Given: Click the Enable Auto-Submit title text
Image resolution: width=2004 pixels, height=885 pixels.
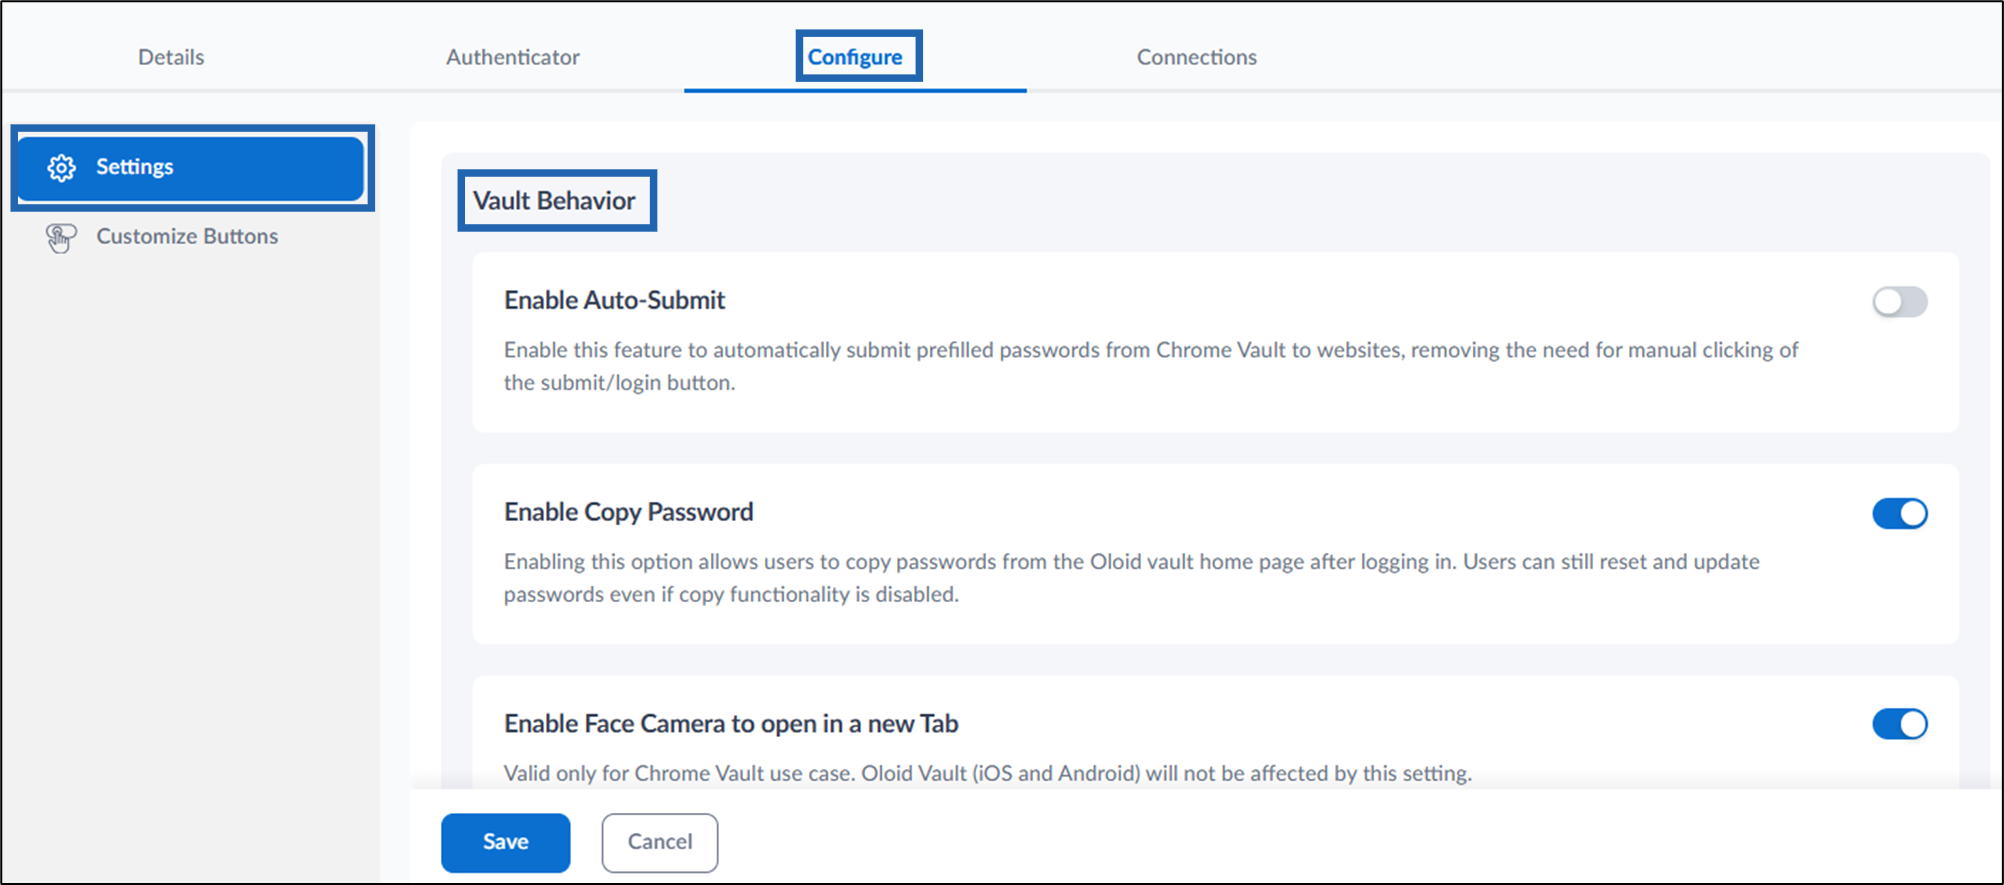Looking at the screenshot, I should (x=614, y=300).
